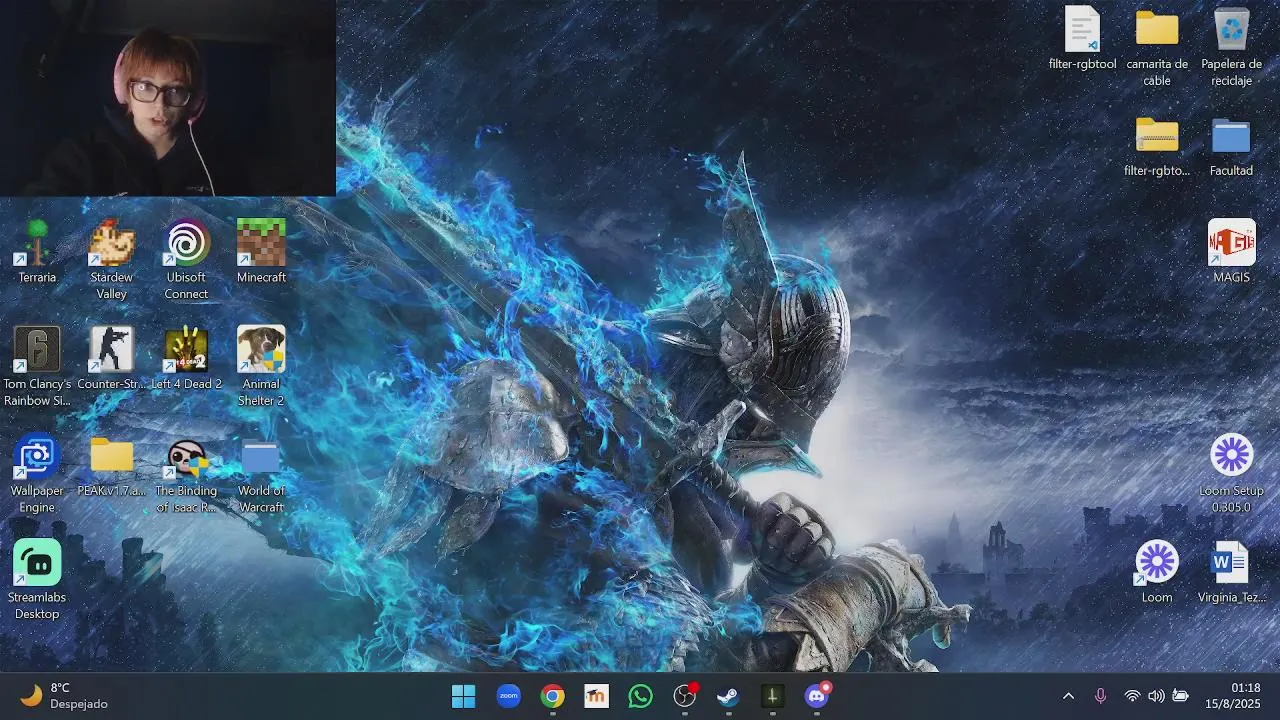The height and width of the screenshot is (720, 1280).
Task: Switch to Google Chrome in the taskbar
Action: tap(552, 696)
